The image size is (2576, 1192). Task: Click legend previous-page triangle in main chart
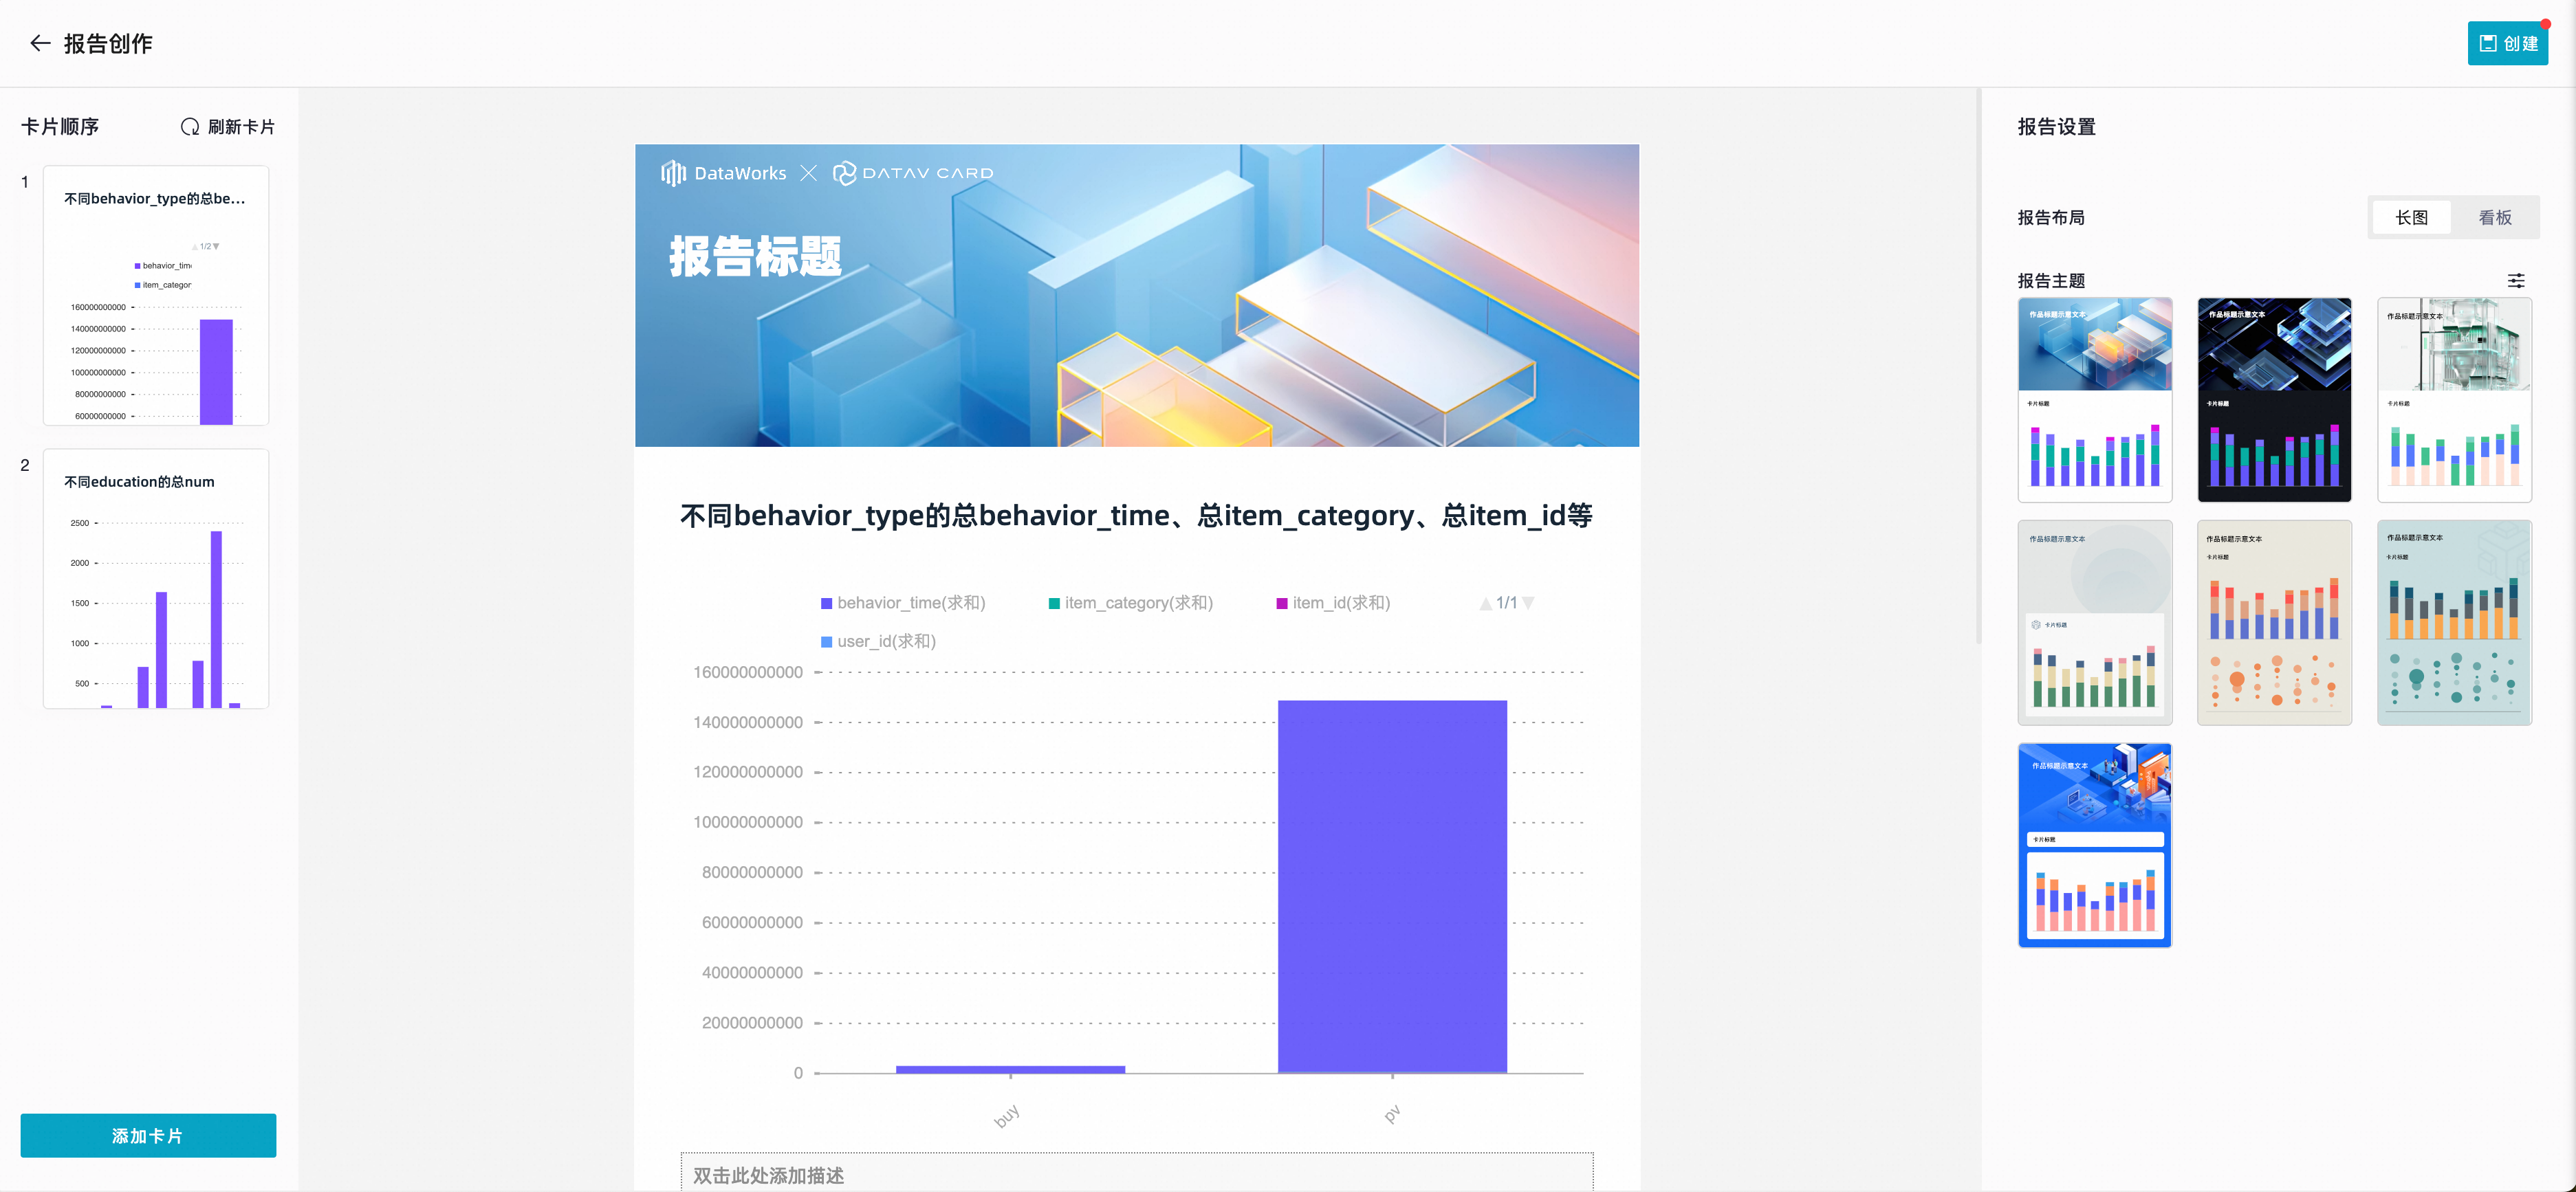[1485, 603]
